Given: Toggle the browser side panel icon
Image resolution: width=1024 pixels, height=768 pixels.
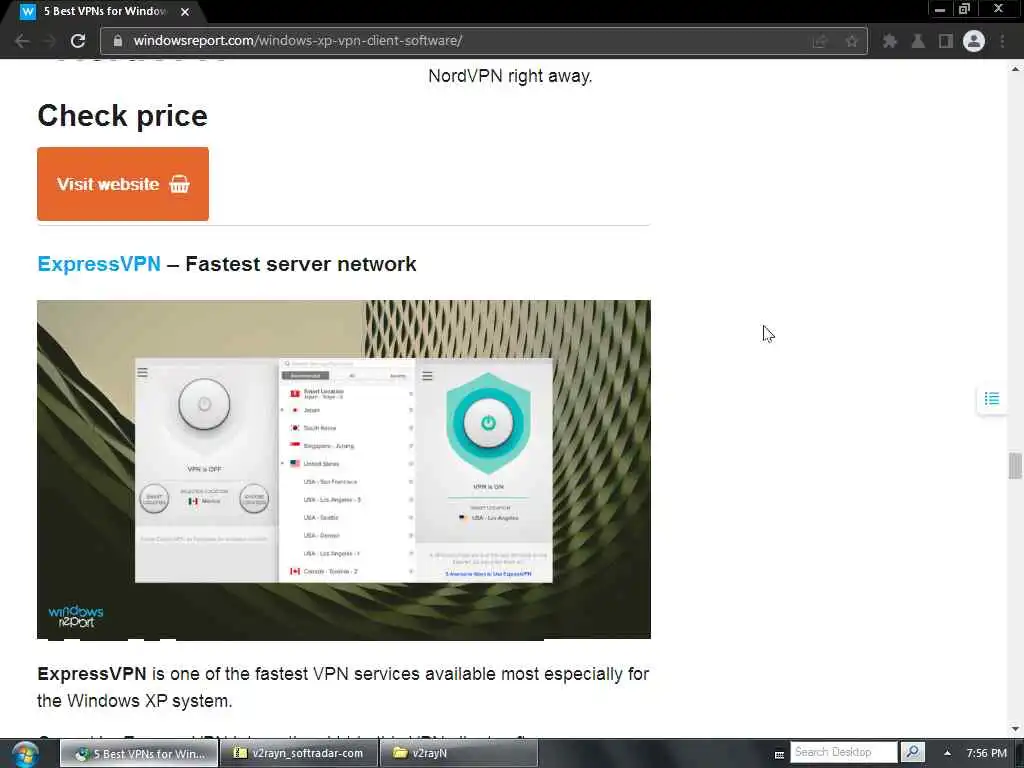Looking at the screenshot, I should click(x=946, y=41).
